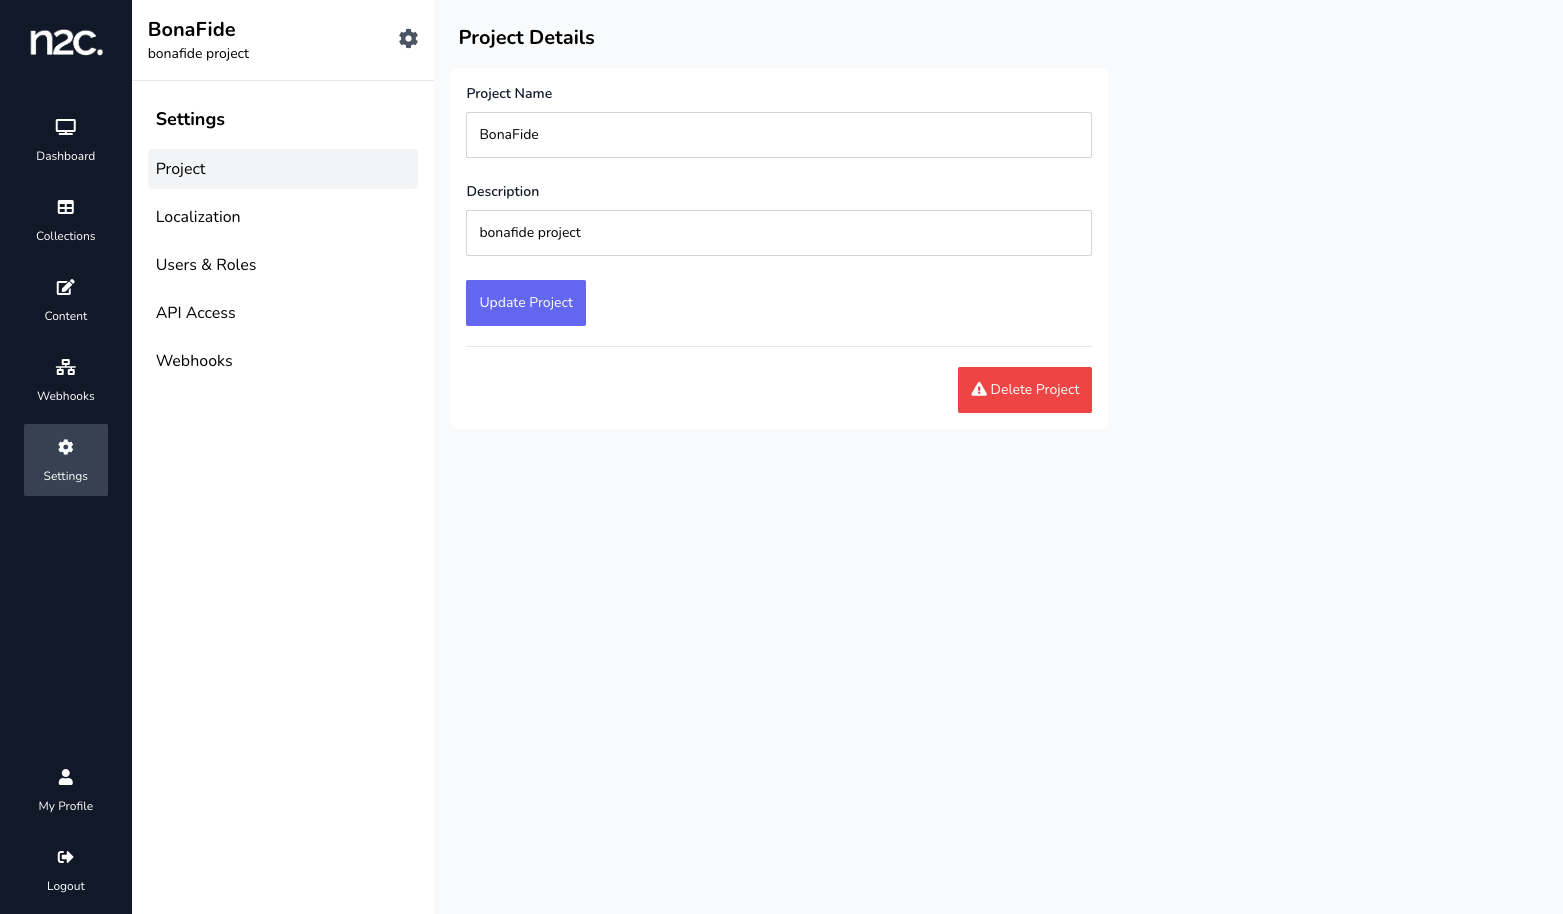
Task: Click into the Description field
Action: 778,233
